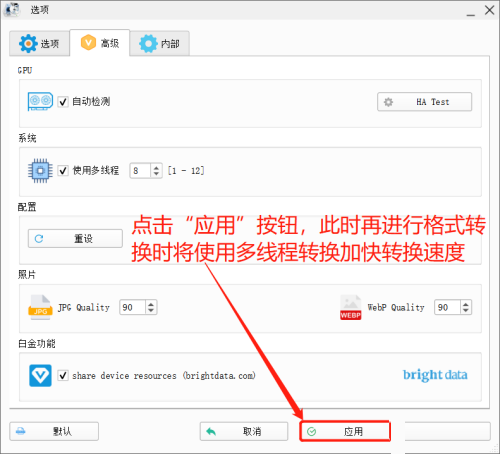Screen dimensions: 500x454
Task: Click the WebP Quality input field
Action: 447,307
